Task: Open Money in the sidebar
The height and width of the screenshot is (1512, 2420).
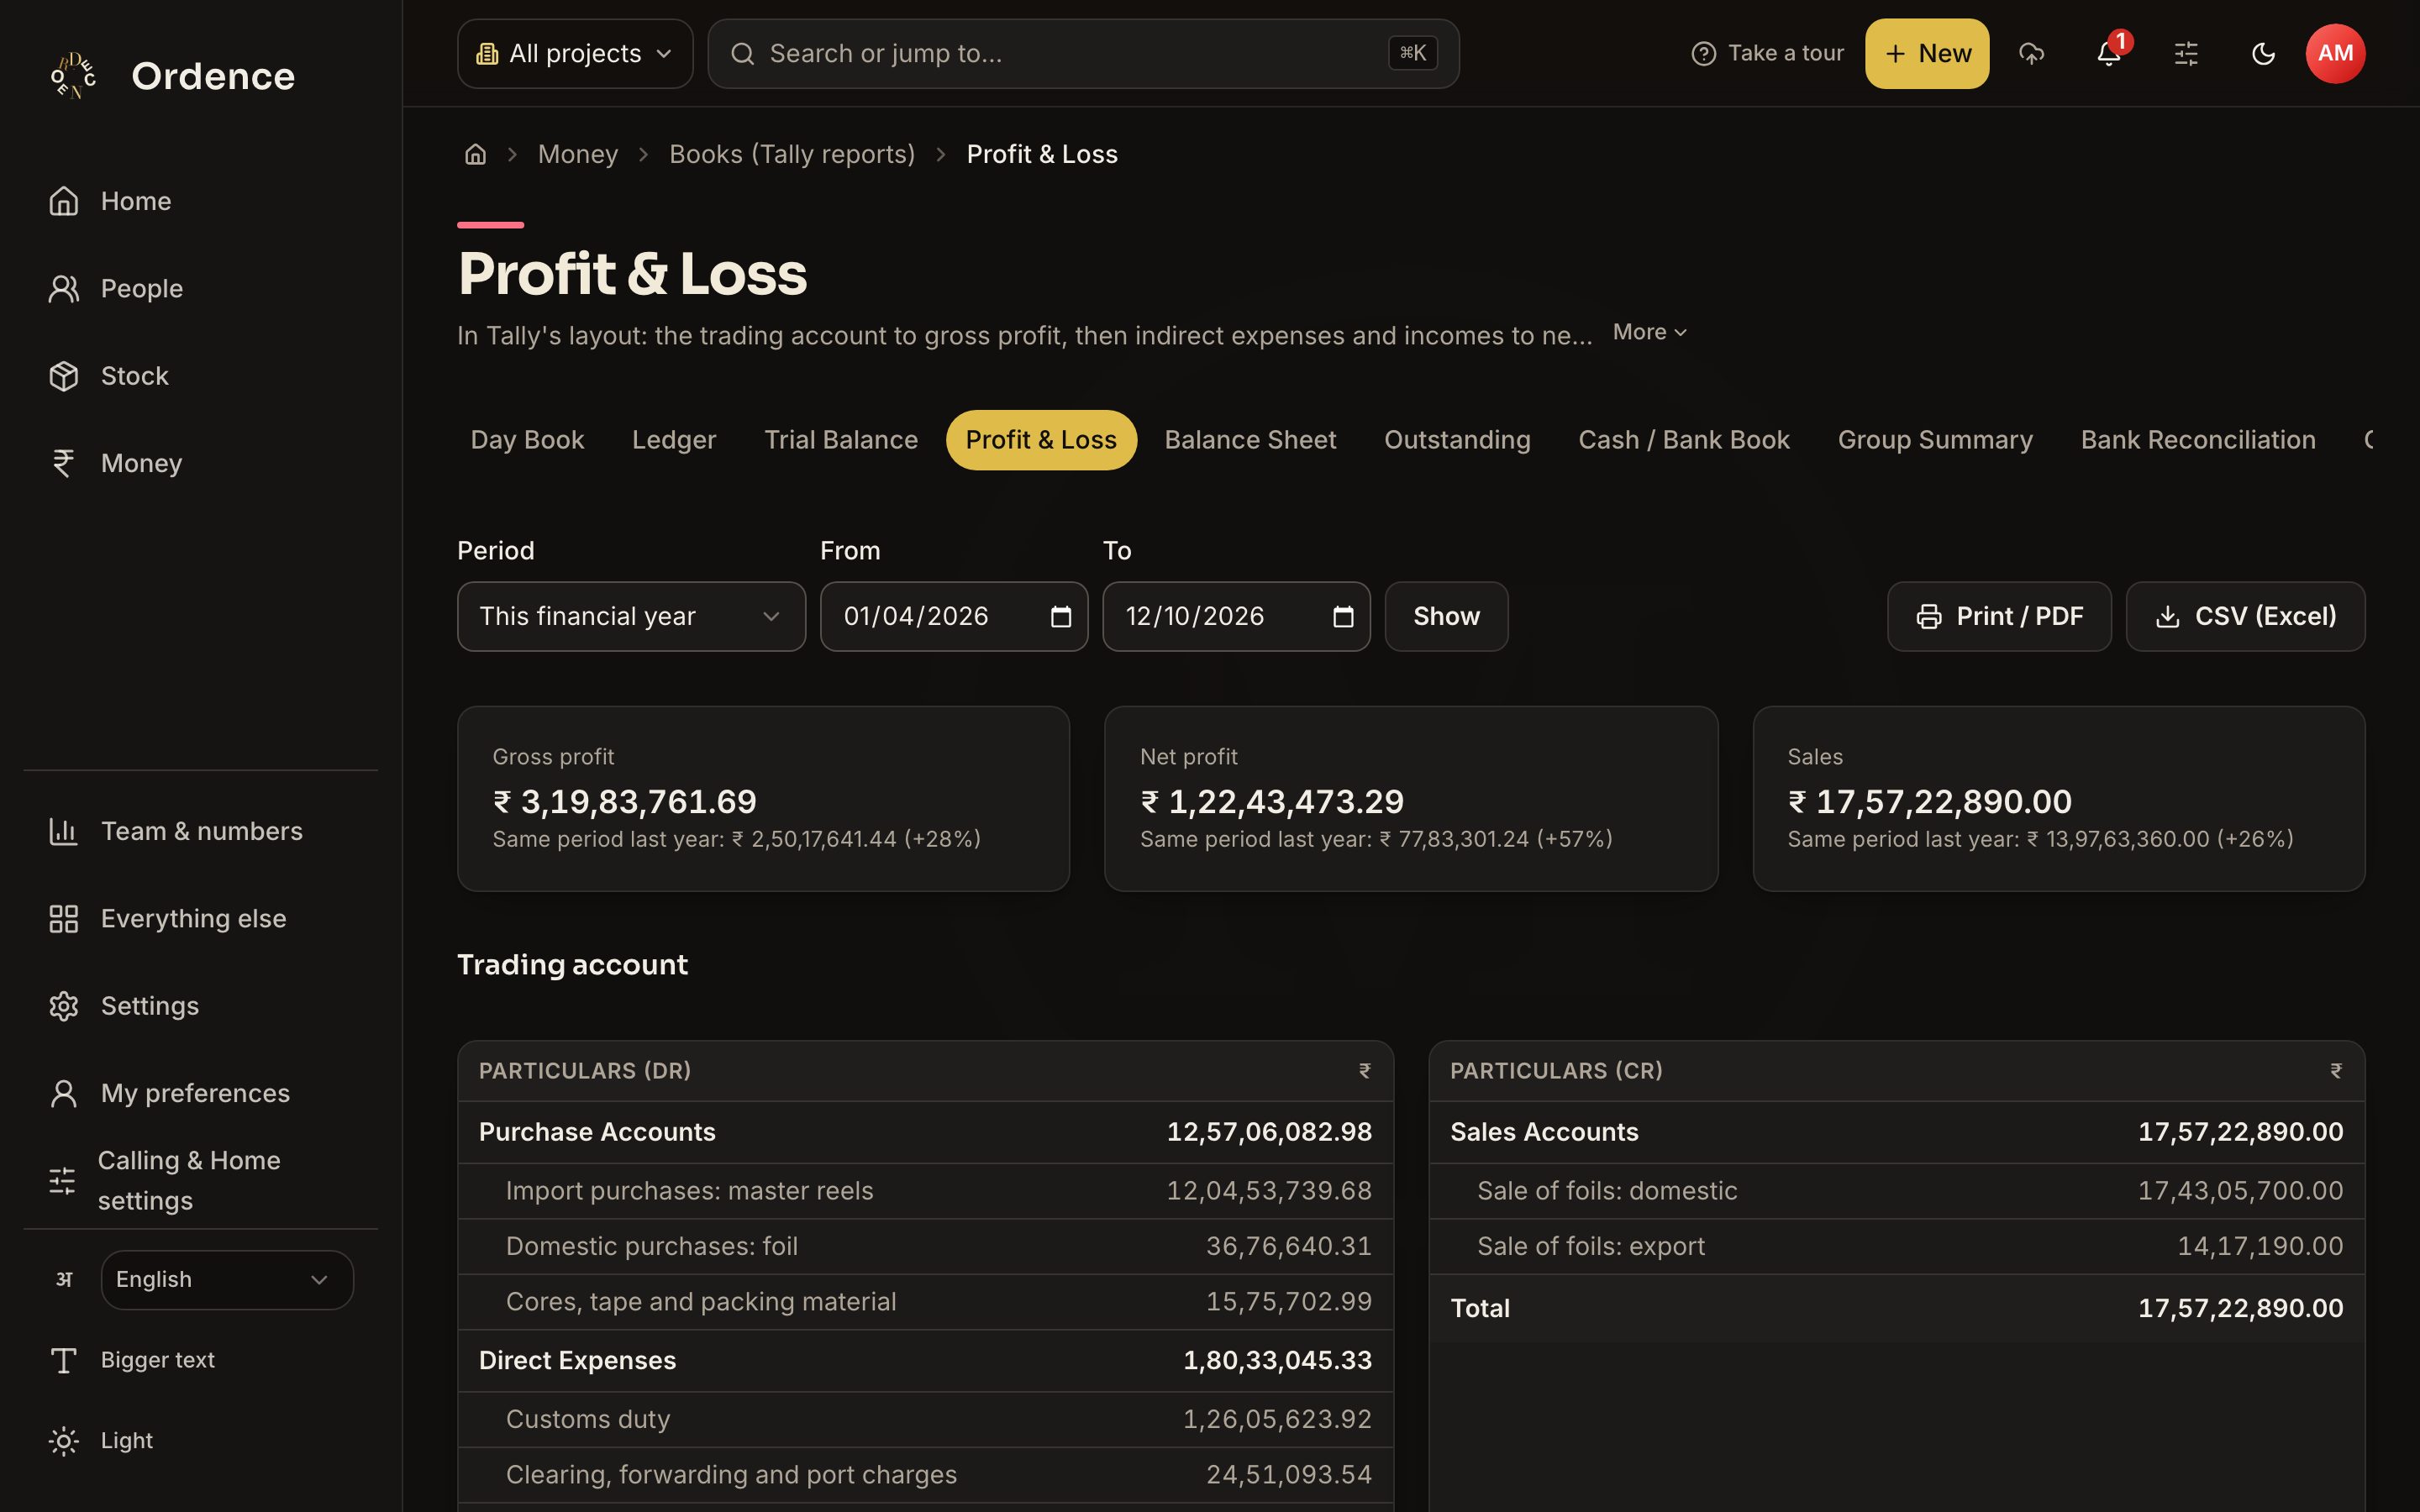Action: [x=200, y=463]
